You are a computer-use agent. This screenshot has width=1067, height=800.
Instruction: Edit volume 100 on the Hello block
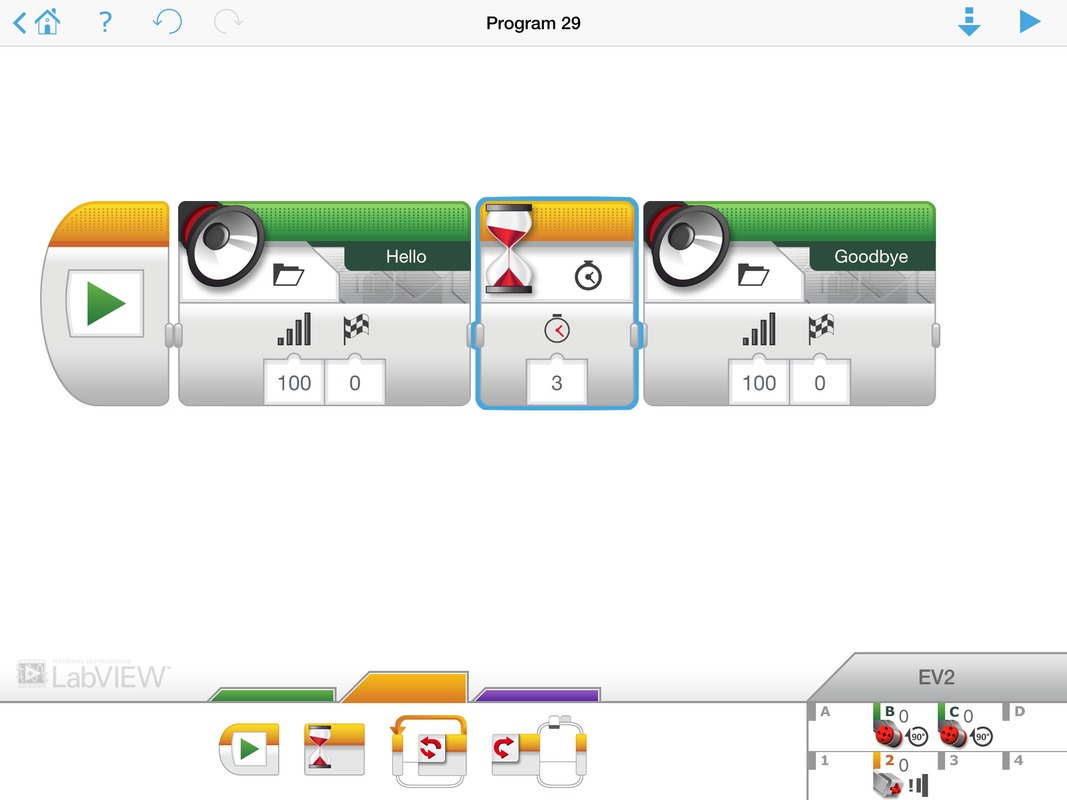[294, 383]
